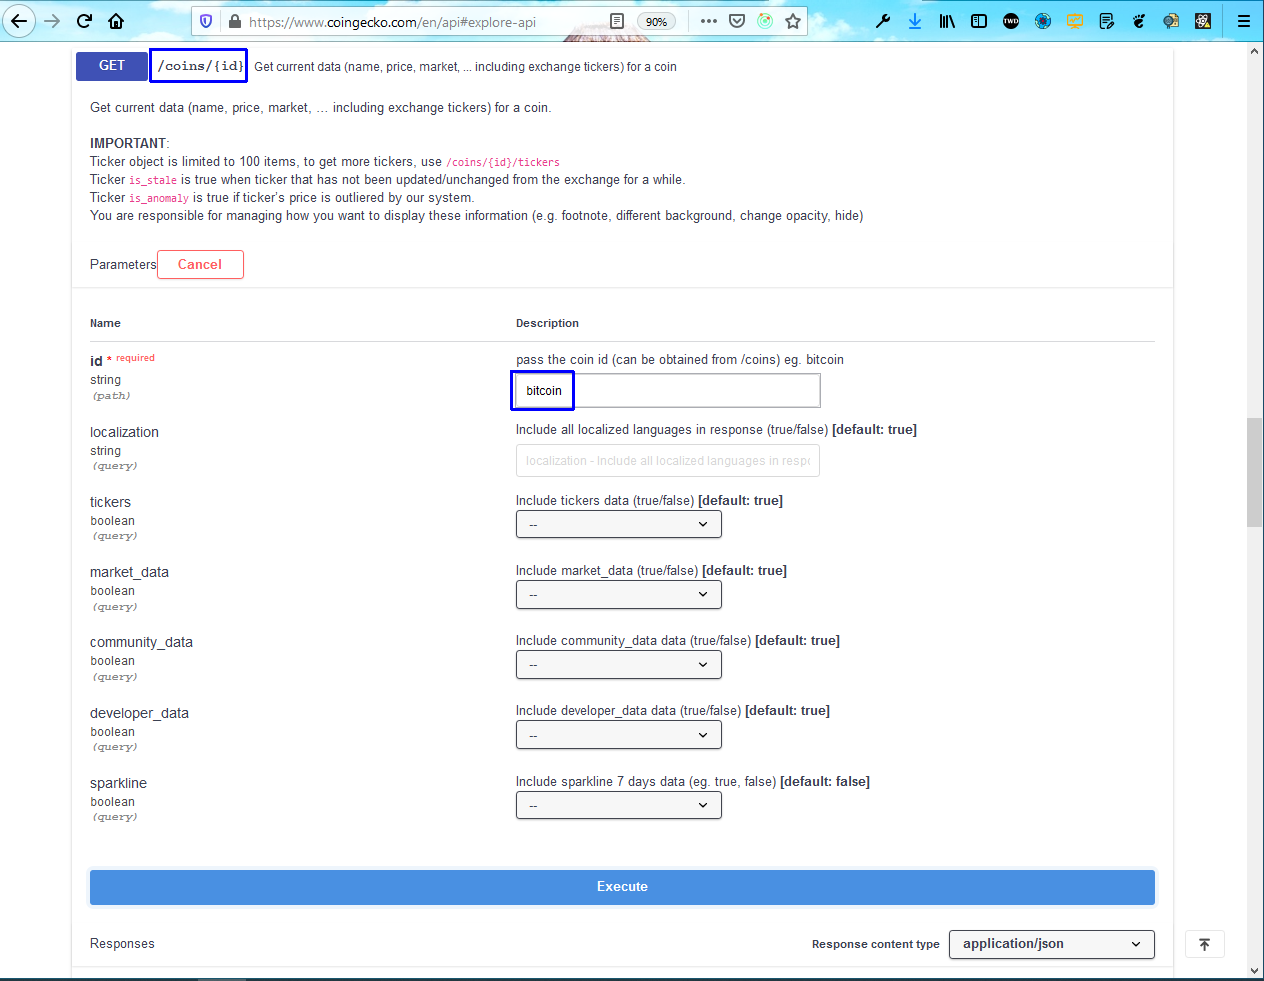Image resolution: width=1264 pixels, height=981 pixels.
Task: Bookmark this page with the star
Action: coord(793,21)
